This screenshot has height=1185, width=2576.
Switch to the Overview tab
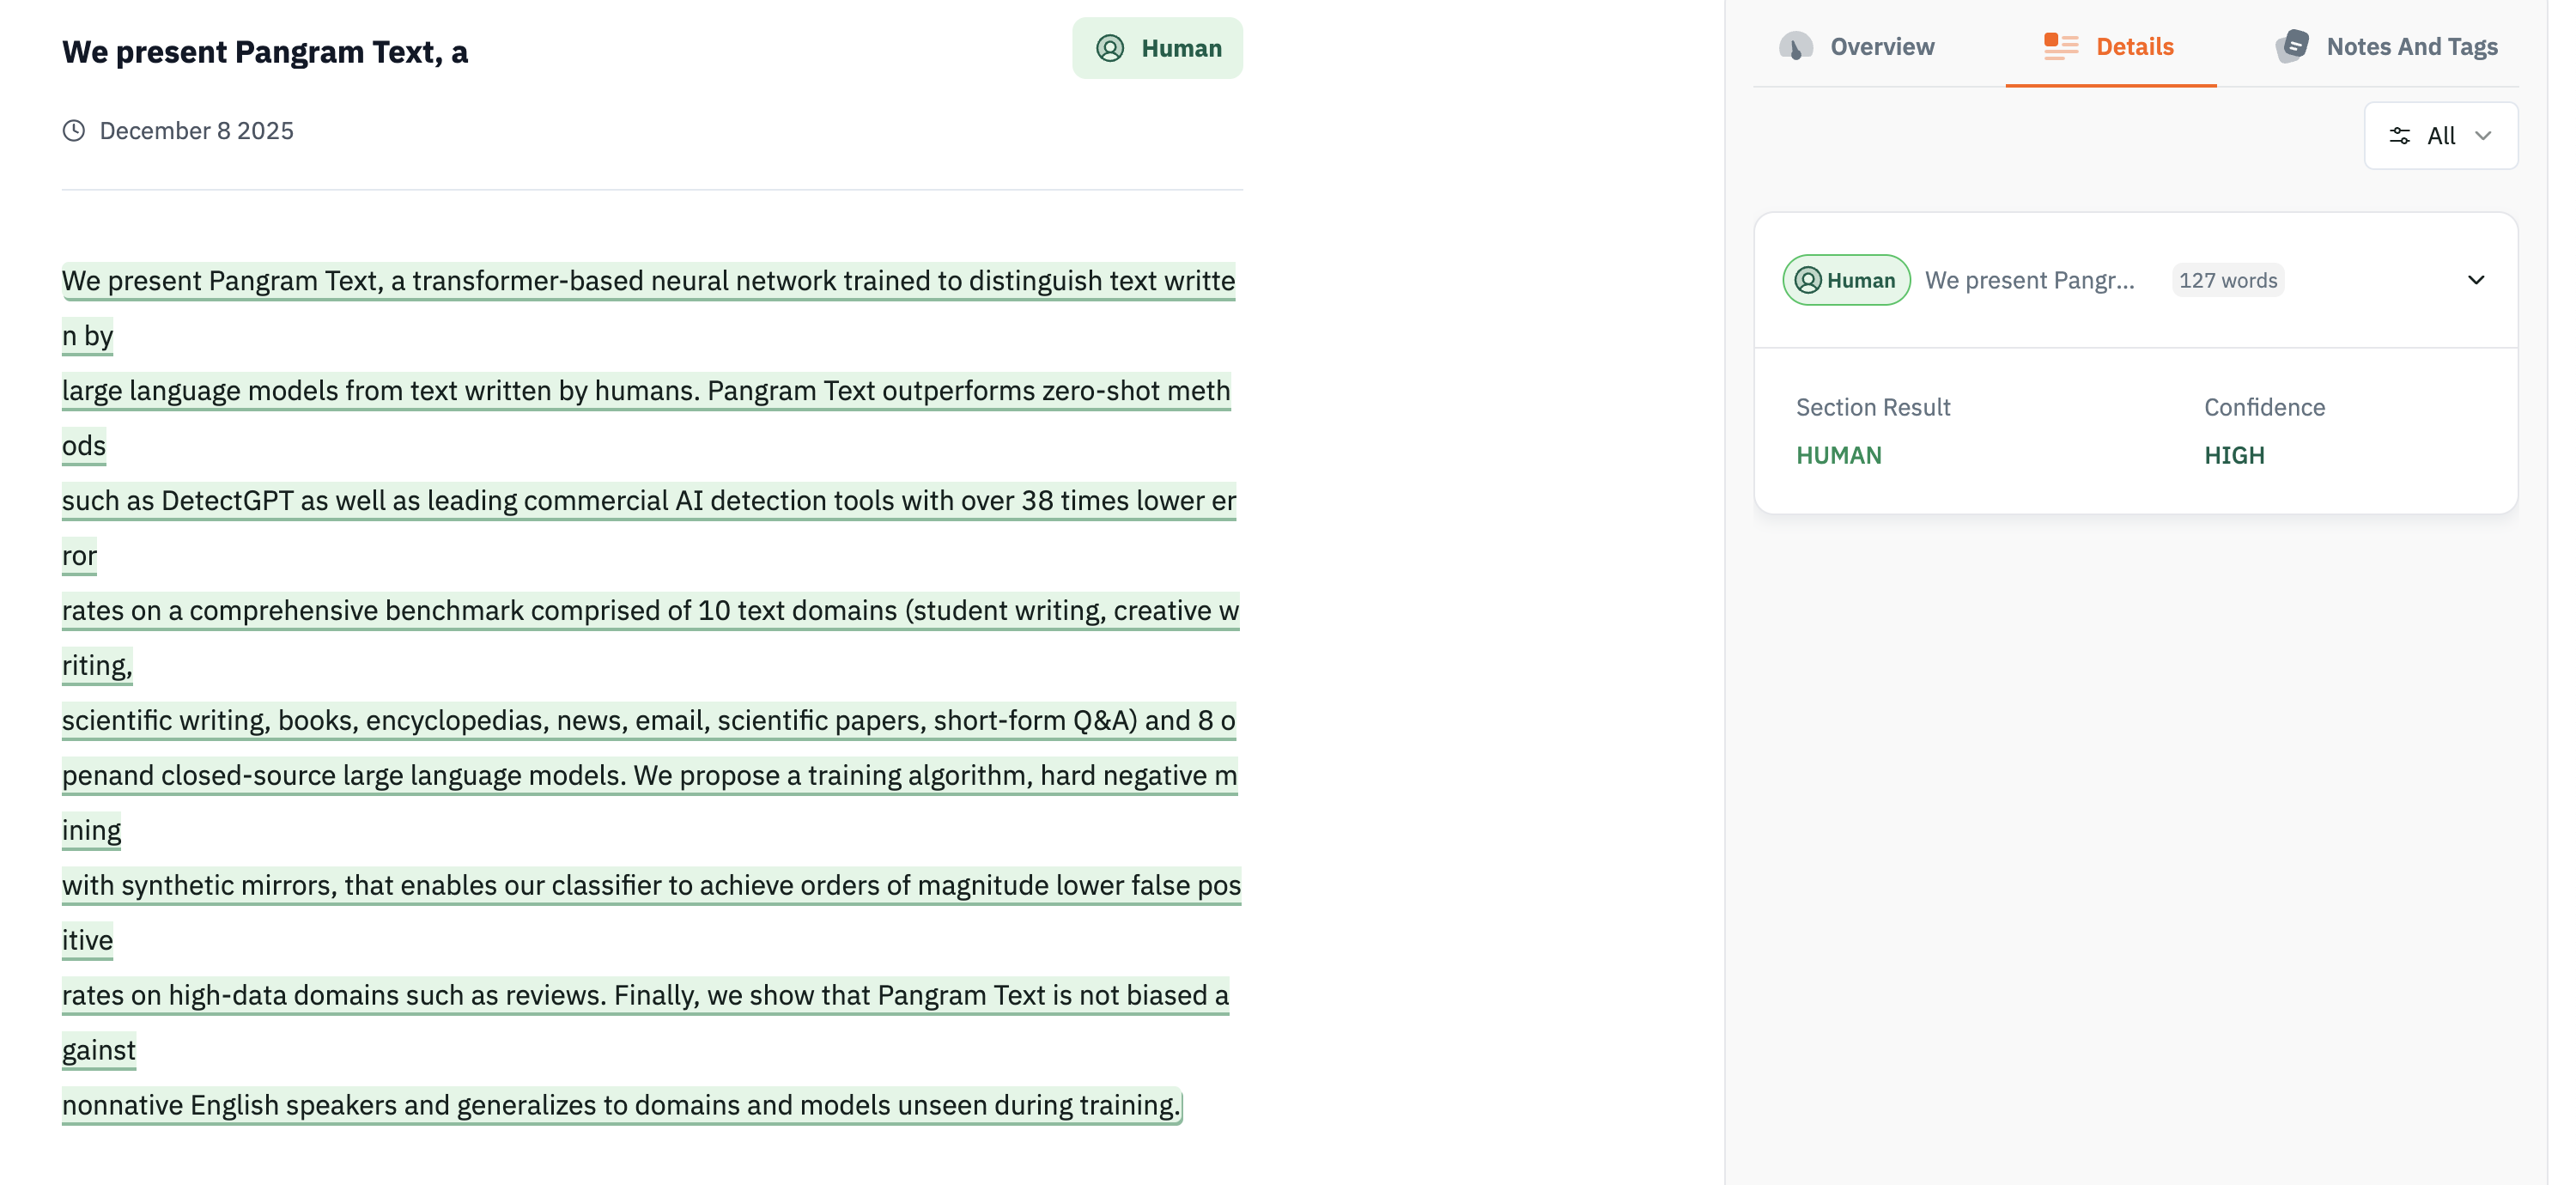point(1881,47)
